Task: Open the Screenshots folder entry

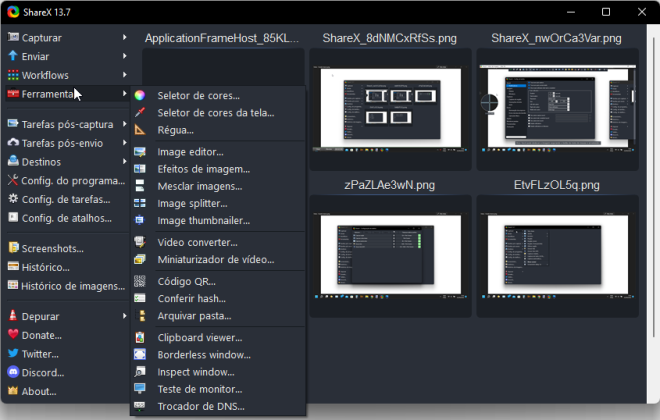Action: pos(67,248)
